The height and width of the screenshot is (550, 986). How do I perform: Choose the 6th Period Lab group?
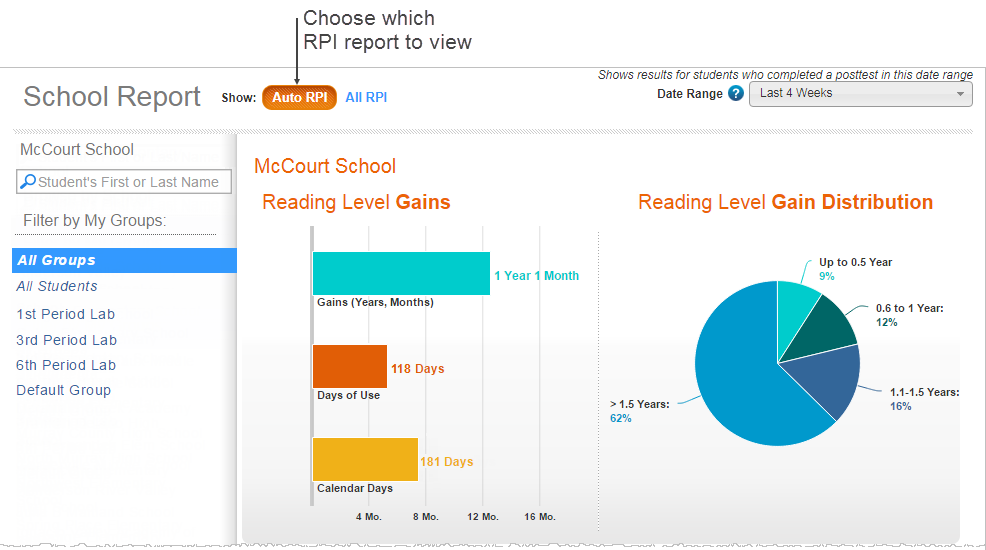tap(66, 365)
